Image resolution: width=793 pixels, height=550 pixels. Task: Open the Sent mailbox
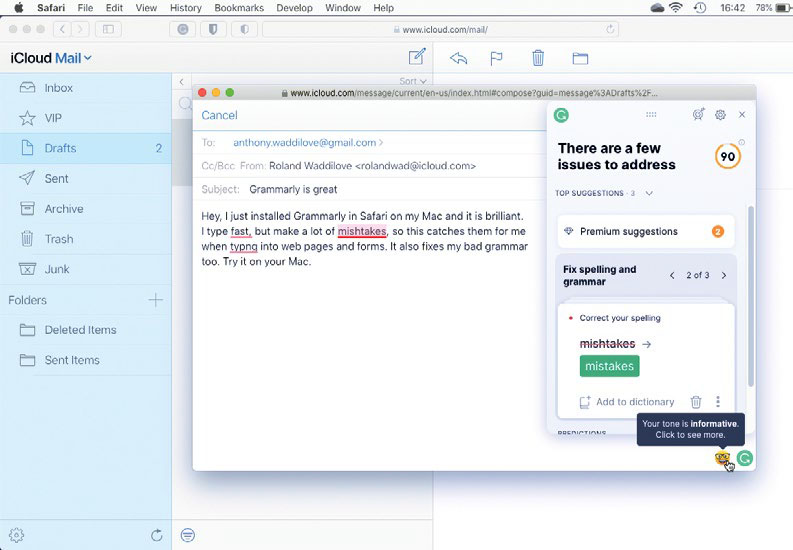click(85, 178)
